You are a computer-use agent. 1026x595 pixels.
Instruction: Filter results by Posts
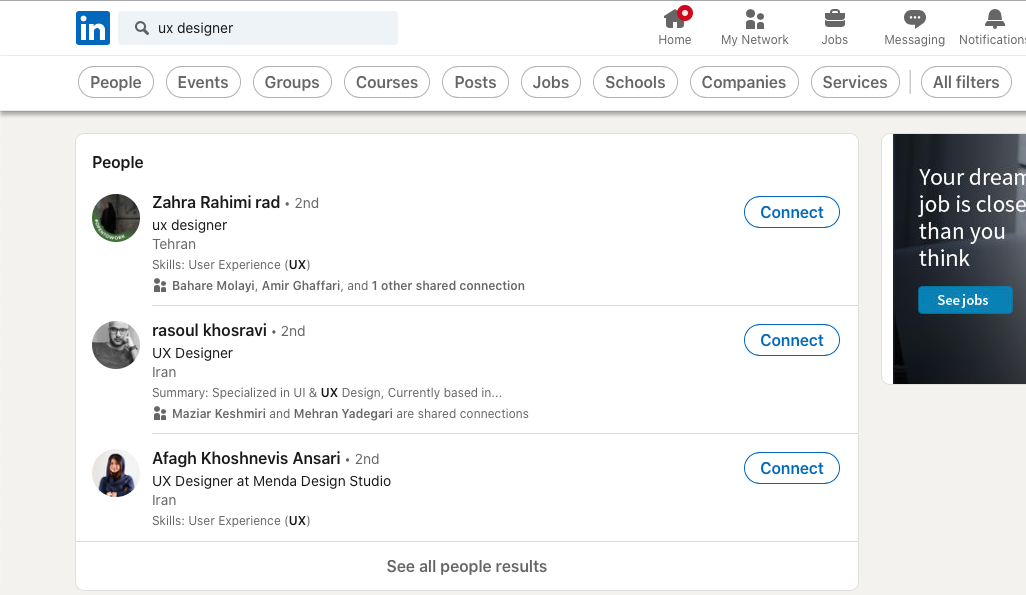(x=475, y=82)
